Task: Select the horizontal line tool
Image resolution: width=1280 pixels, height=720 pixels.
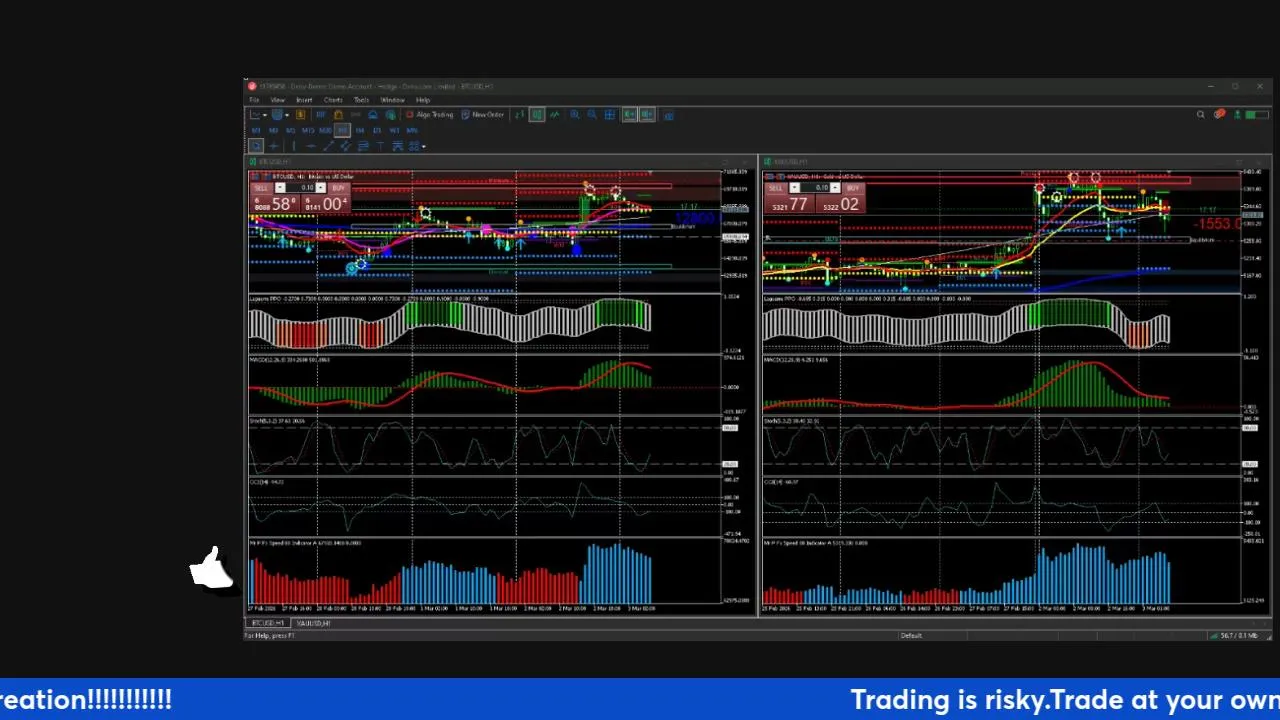Action: 311,146
